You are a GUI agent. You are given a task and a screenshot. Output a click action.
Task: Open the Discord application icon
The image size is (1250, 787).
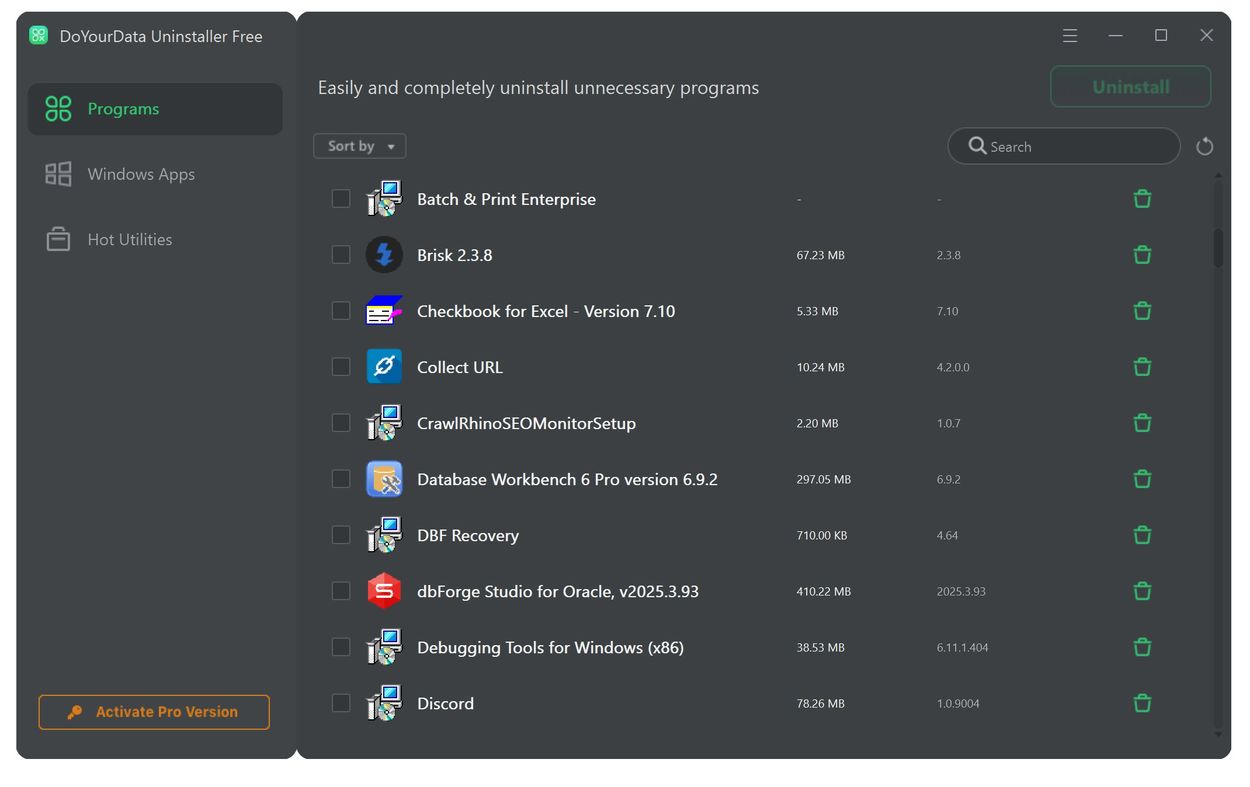click(x=384, y=703)
